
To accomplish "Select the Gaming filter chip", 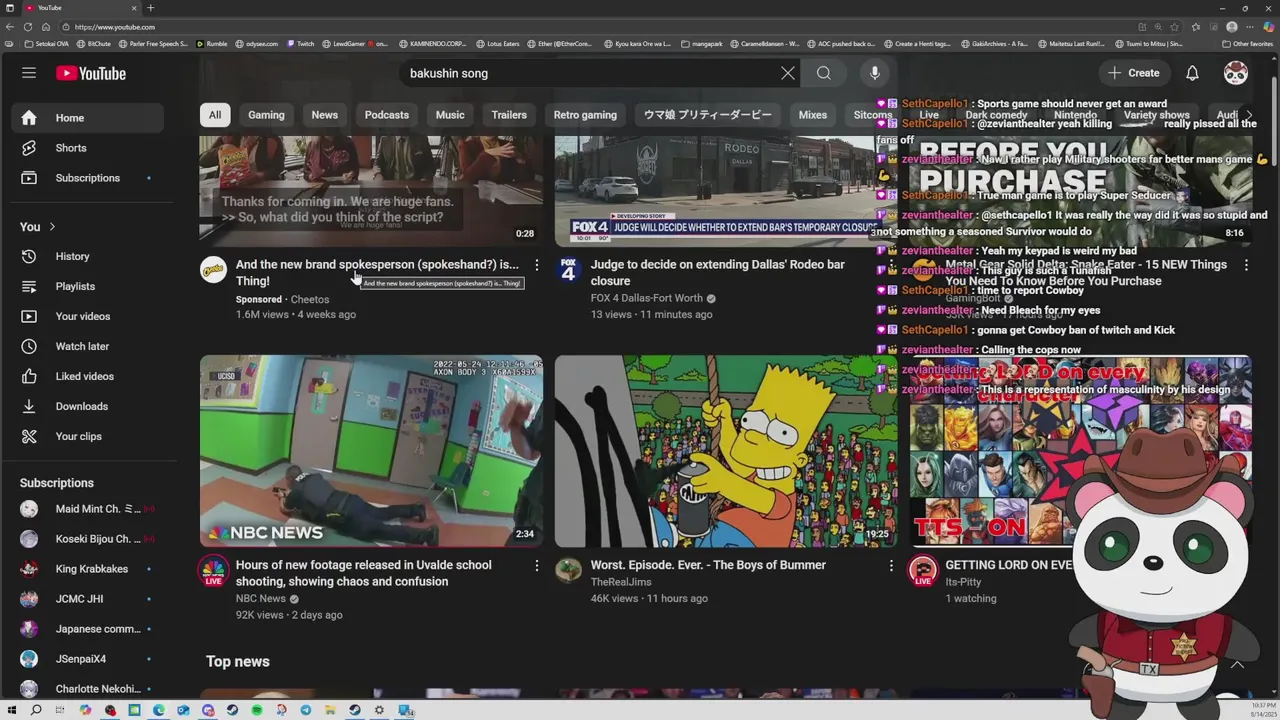I will pos(266,115).
